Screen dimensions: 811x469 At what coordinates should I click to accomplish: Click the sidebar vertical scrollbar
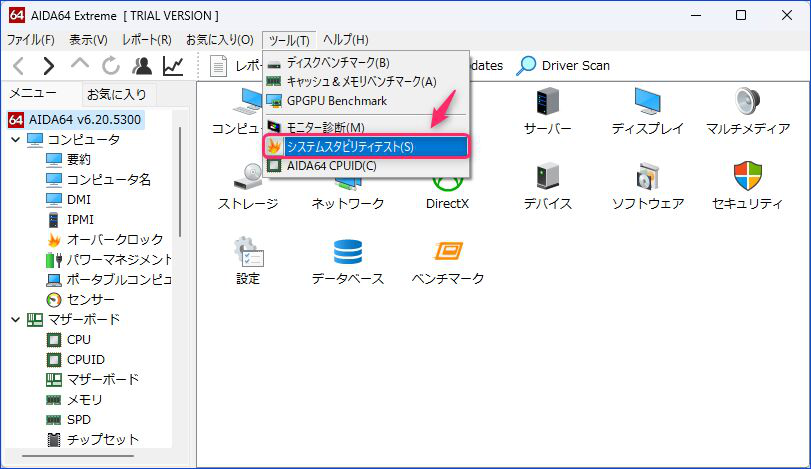tap(181, 182)
